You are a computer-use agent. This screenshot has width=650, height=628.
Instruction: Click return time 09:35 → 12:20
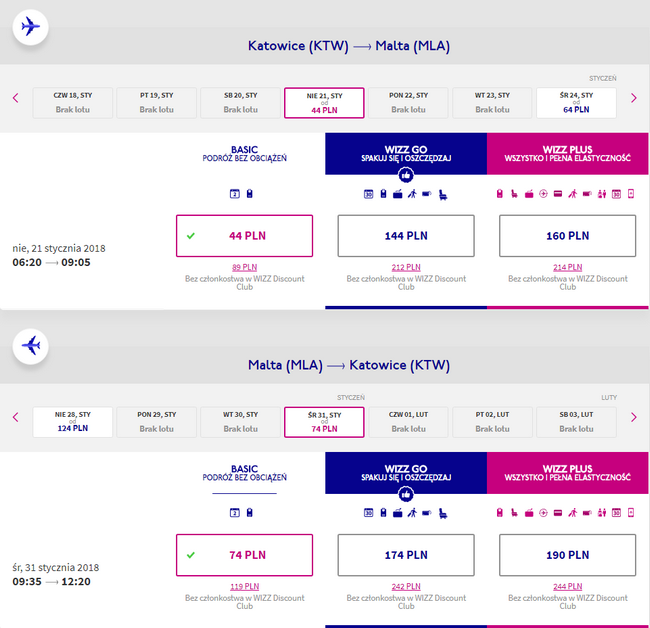pos(51,582)
